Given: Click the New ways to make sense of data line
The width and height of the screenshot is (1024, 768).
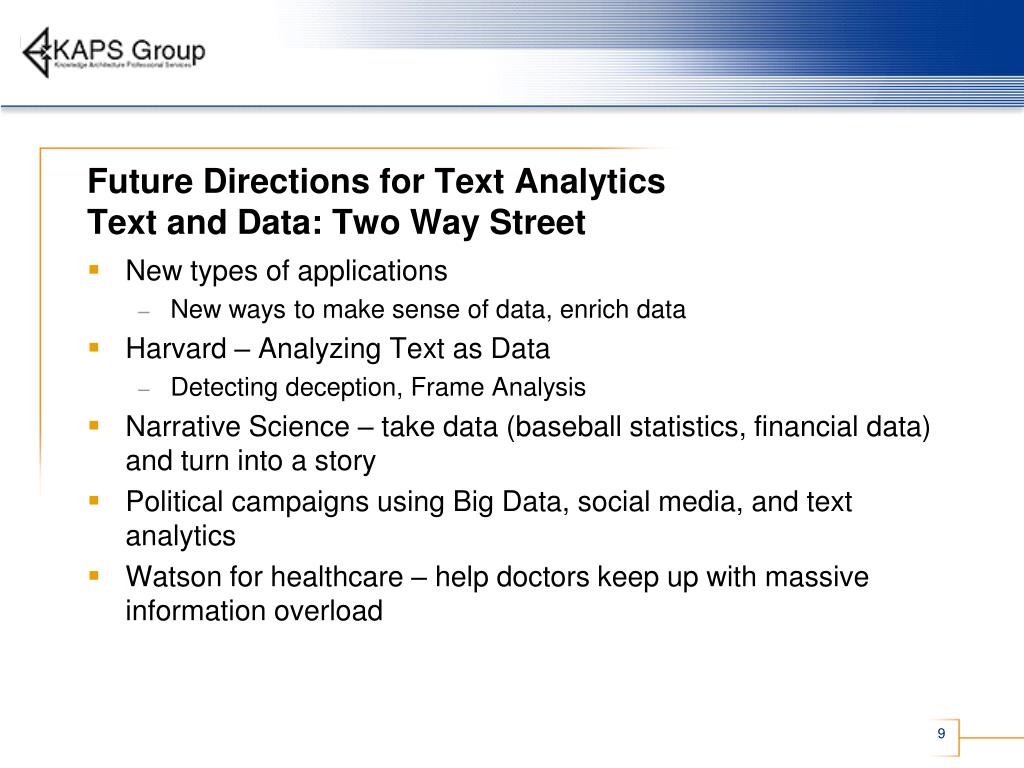Looking at the screenshot, I should pyautogui.click(x=428, y=310).
